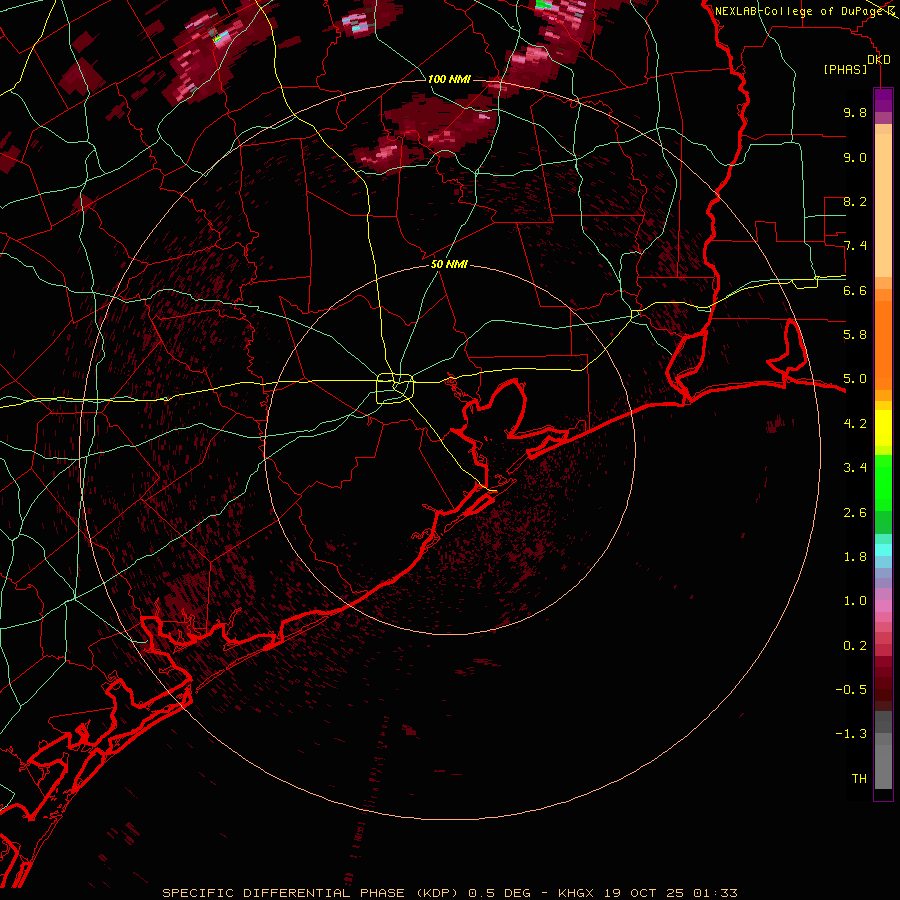Click the 1.0 value on the color scale
The image size is (900, 900).
(x=855, y=601)
